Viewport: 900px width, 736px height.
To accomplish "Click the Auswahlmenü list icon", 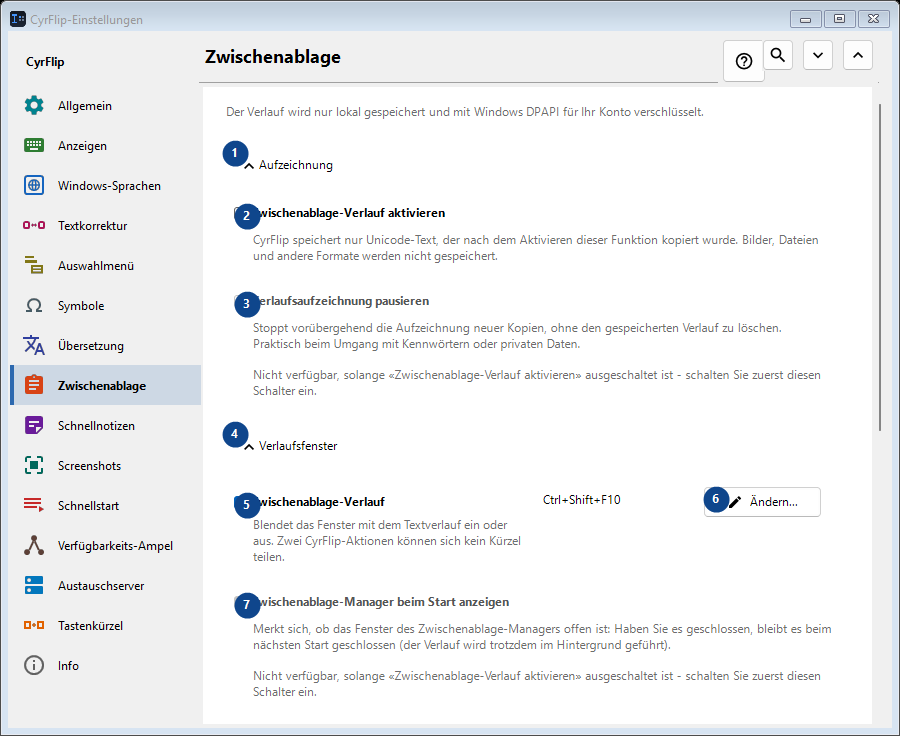I will [x=34, y=265].
